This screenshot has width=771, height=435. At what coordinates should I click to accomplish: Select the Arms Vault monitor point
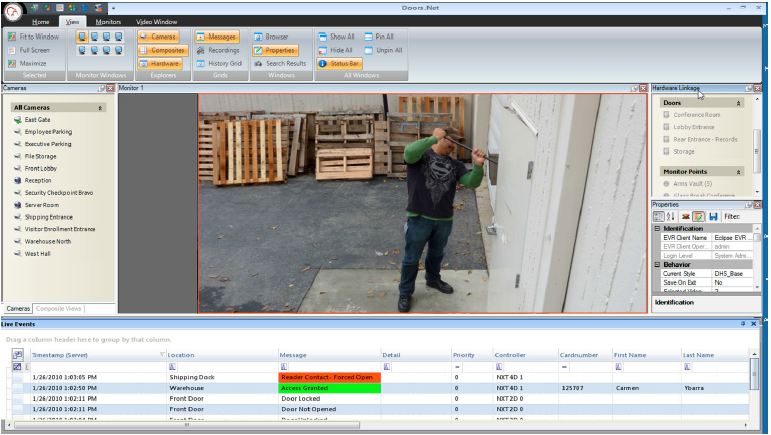[688, 183]
